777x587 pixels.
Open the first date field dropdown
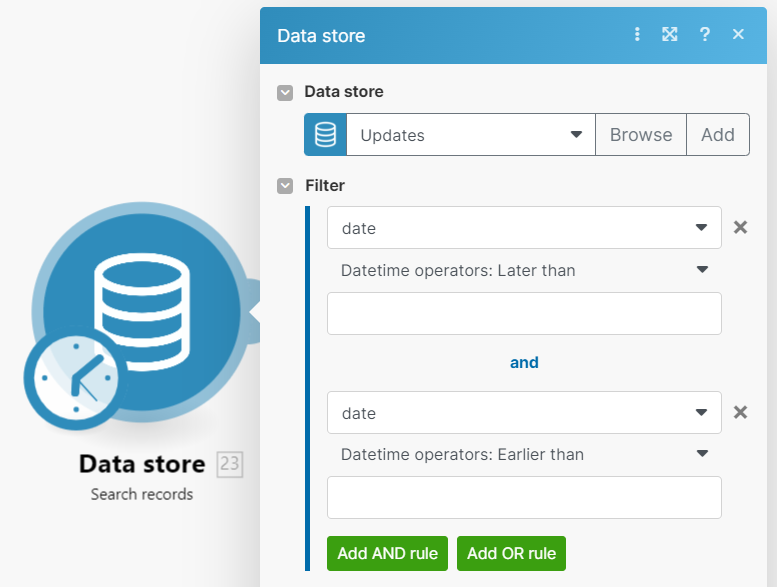coord(523,228)
